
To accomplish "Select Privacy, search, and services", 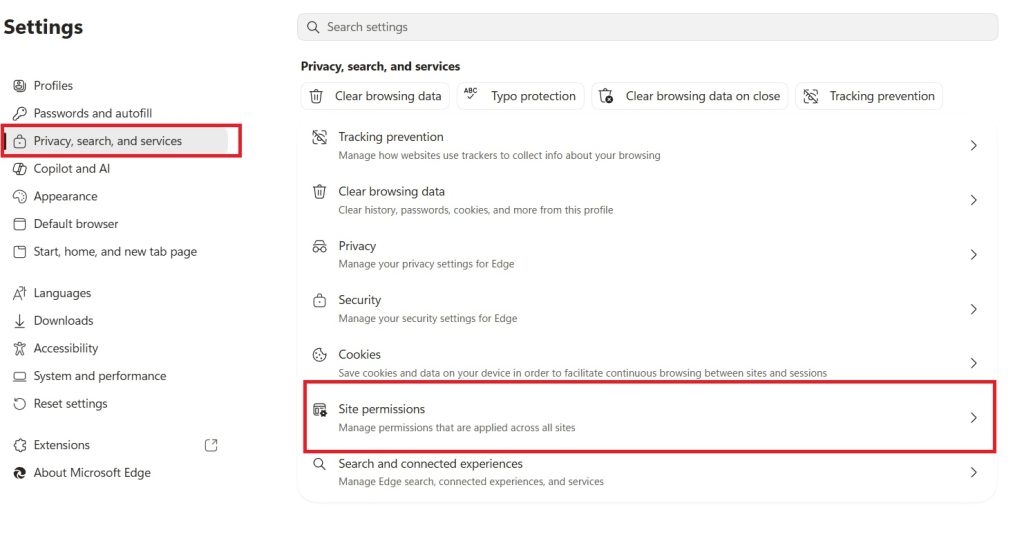I will (x=108, y=141).
